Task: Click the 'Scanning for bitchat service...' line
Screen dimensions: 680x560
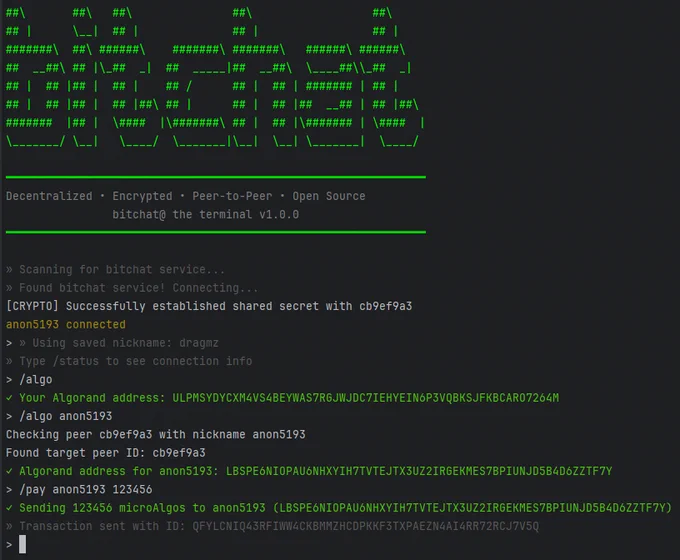Action: click(115, 270)
